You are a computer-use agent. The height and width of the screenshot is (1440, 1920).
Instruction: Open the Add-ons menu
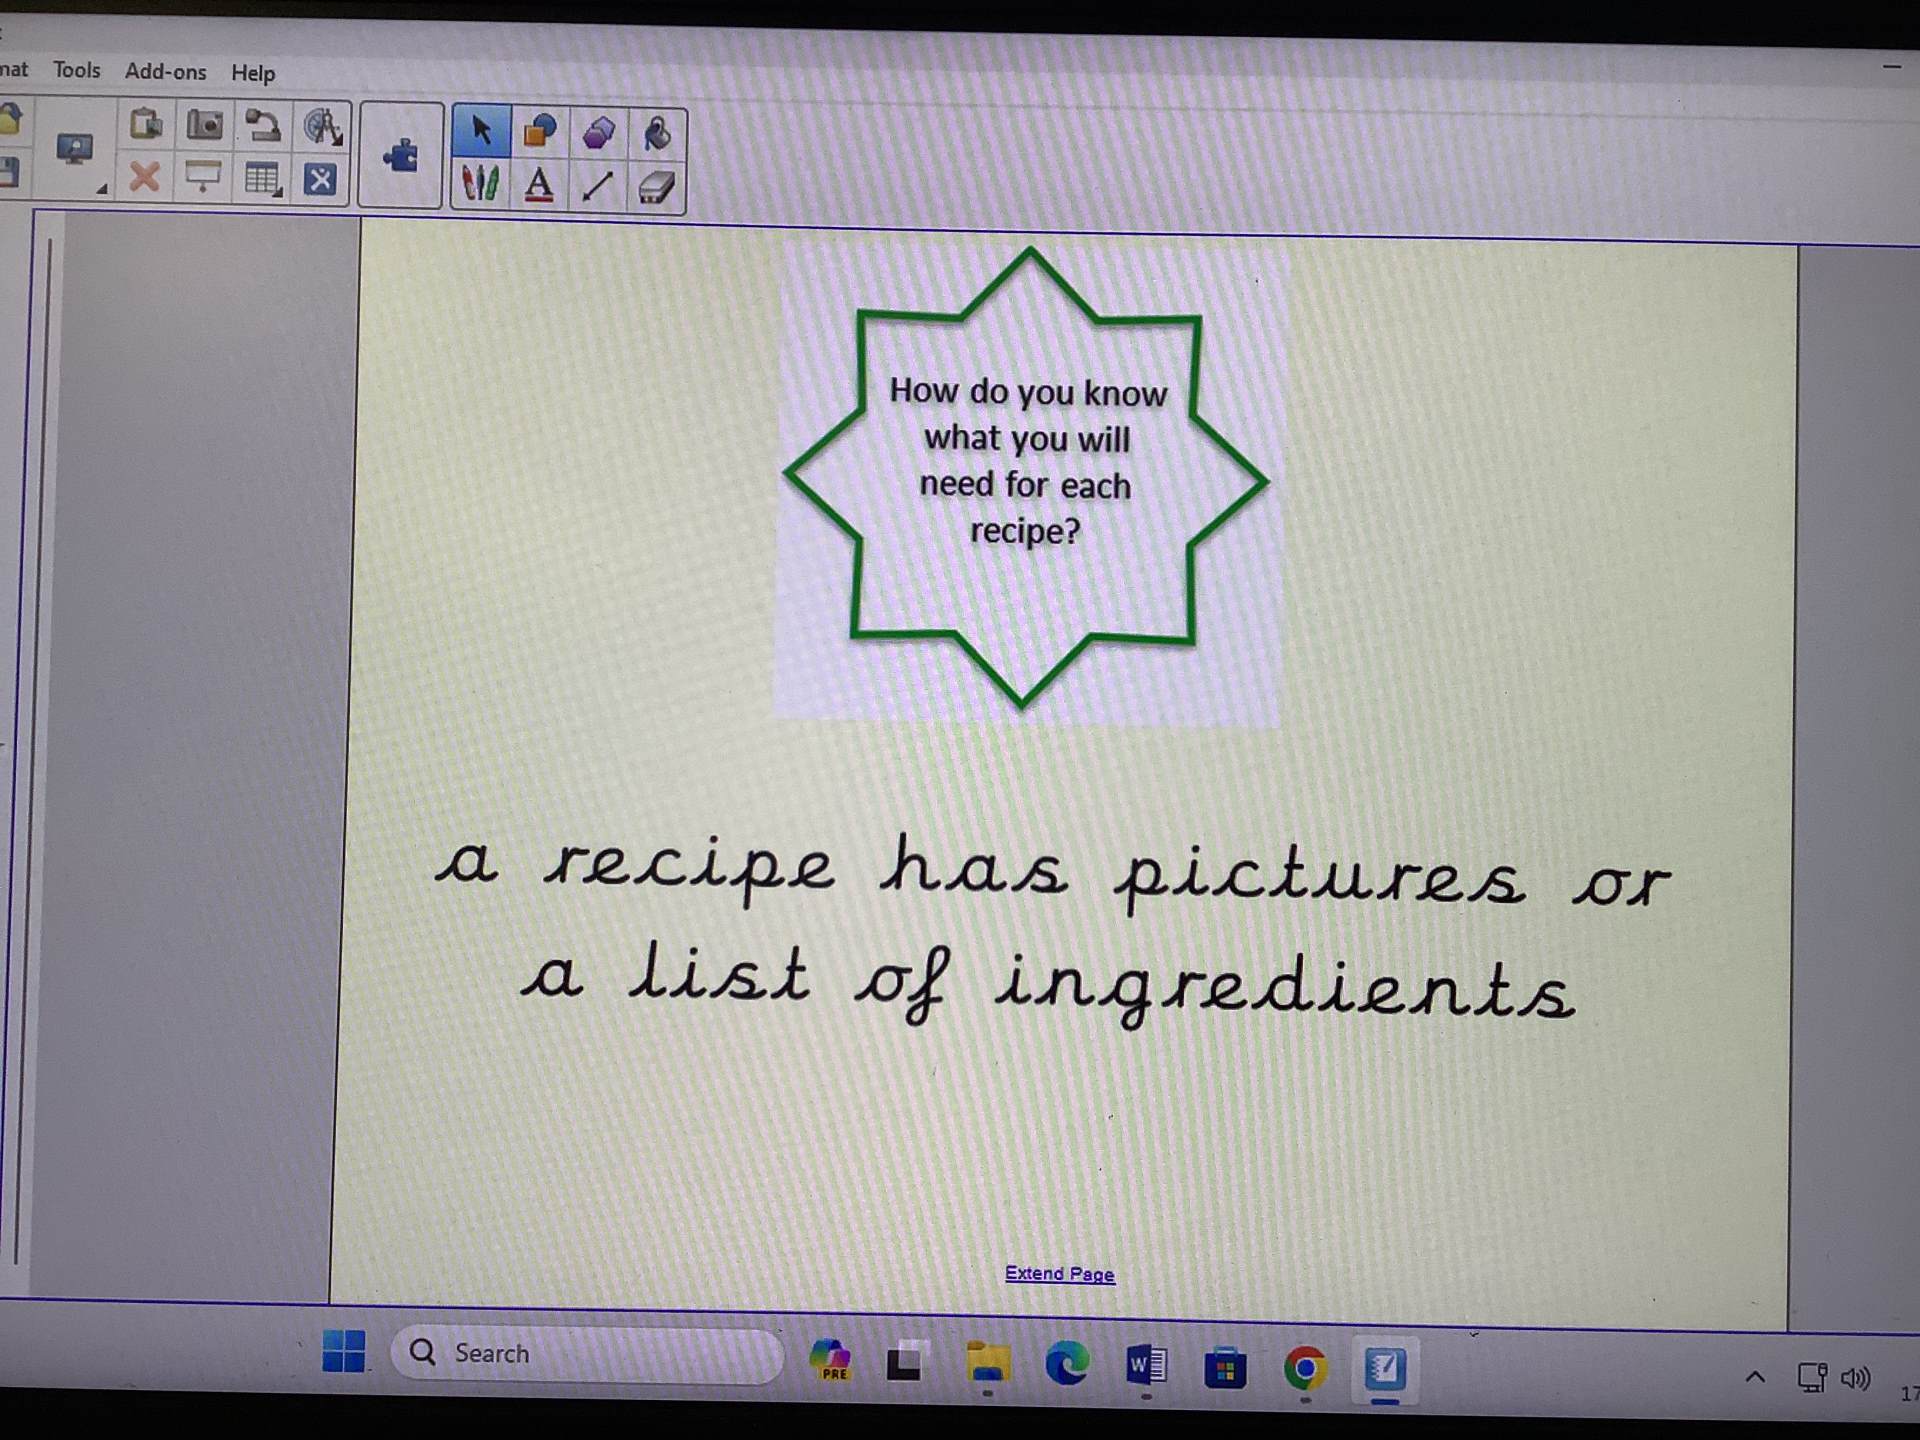(x=165, y=72)
